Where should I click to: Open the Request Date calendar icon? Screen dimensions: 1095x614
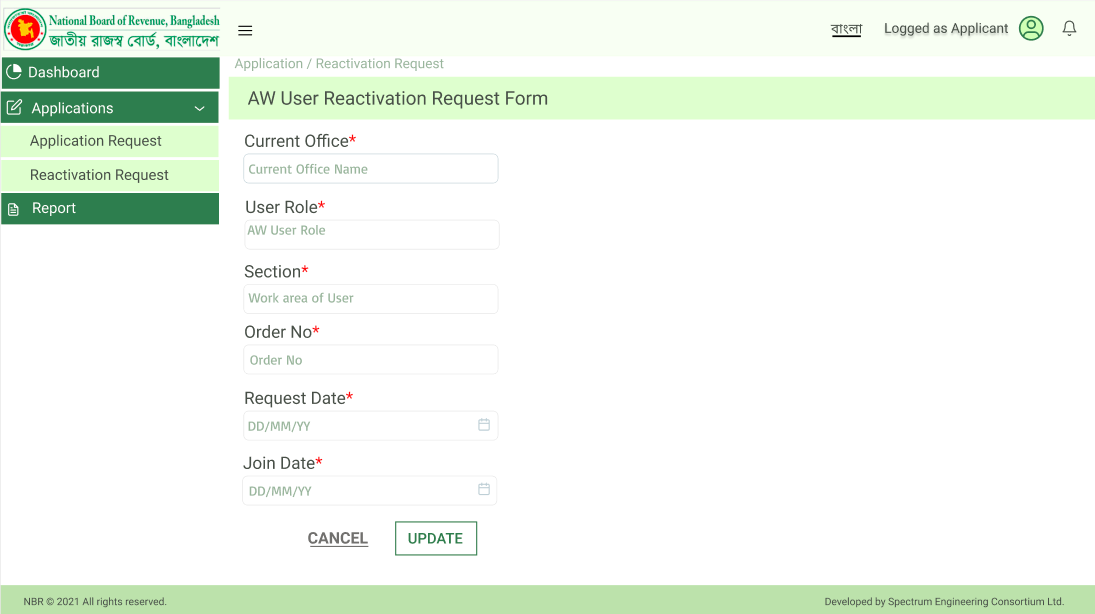click(x=484, y=425)
